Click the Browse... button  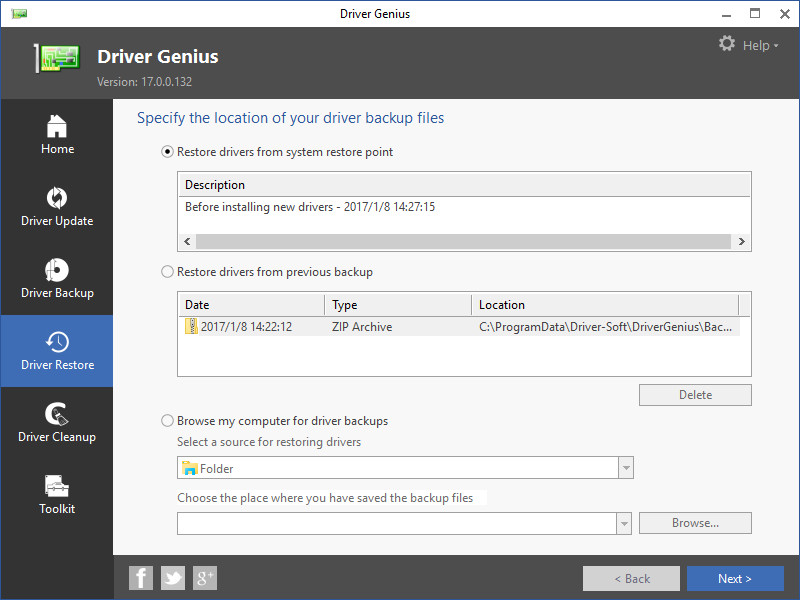(x=695, y=523)
